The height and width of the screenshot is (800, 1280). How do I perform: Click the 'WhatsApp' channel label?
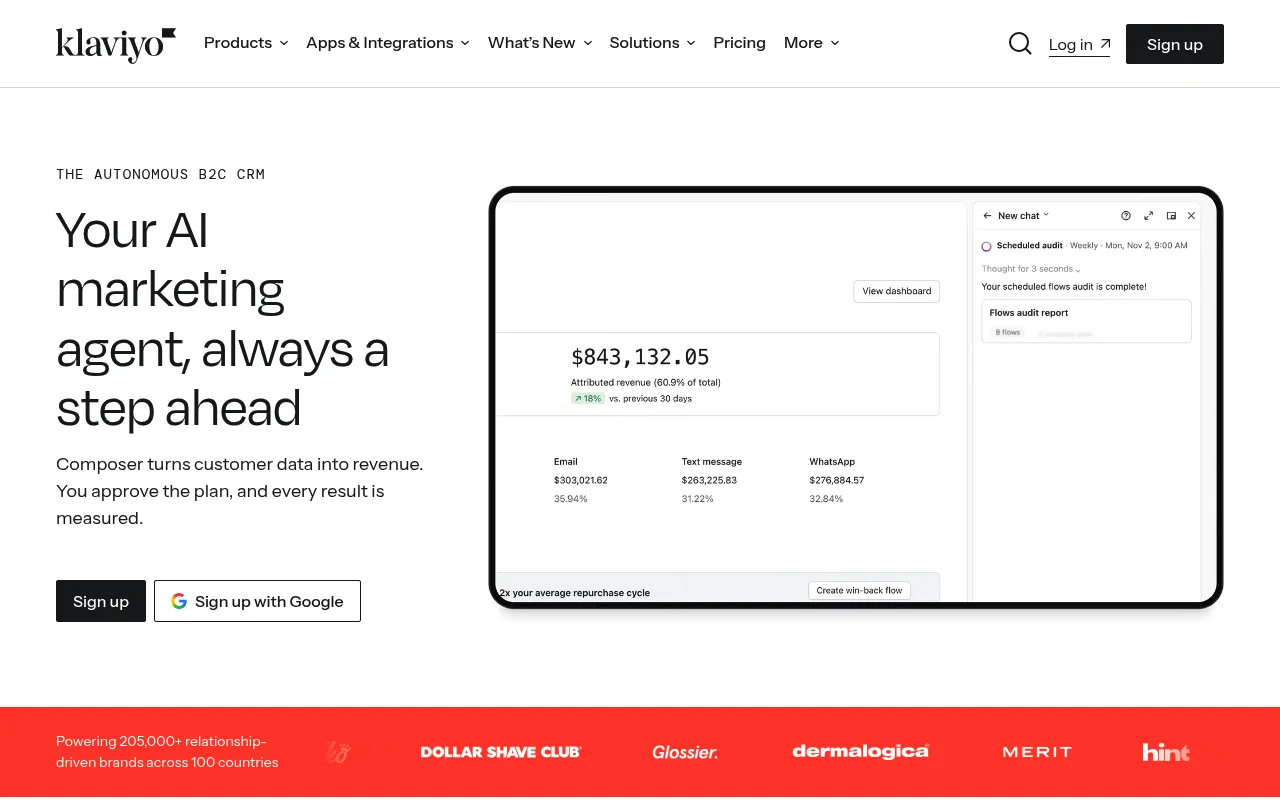point(832,462)
